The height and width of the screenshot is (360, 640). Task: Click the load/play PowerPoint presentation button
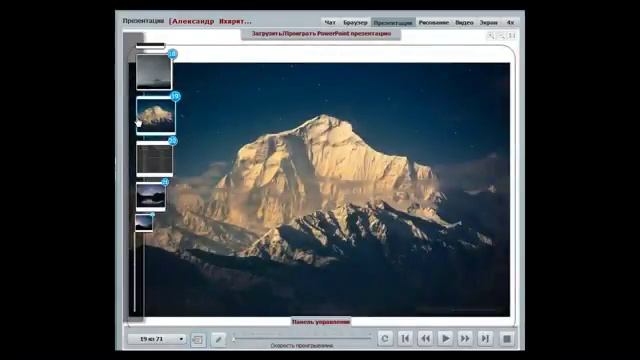point(321,34)
